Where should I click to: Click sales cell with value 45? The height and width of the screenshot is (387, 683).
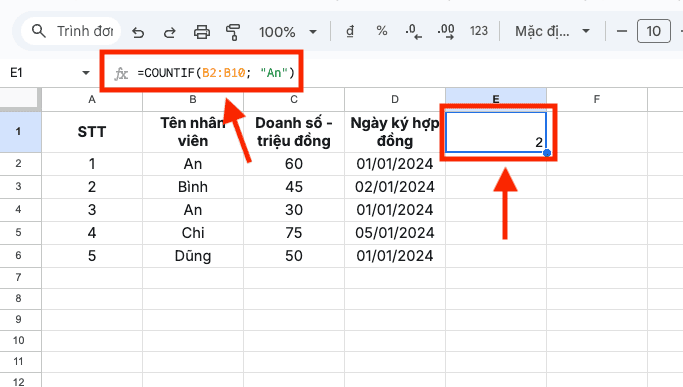294,187
